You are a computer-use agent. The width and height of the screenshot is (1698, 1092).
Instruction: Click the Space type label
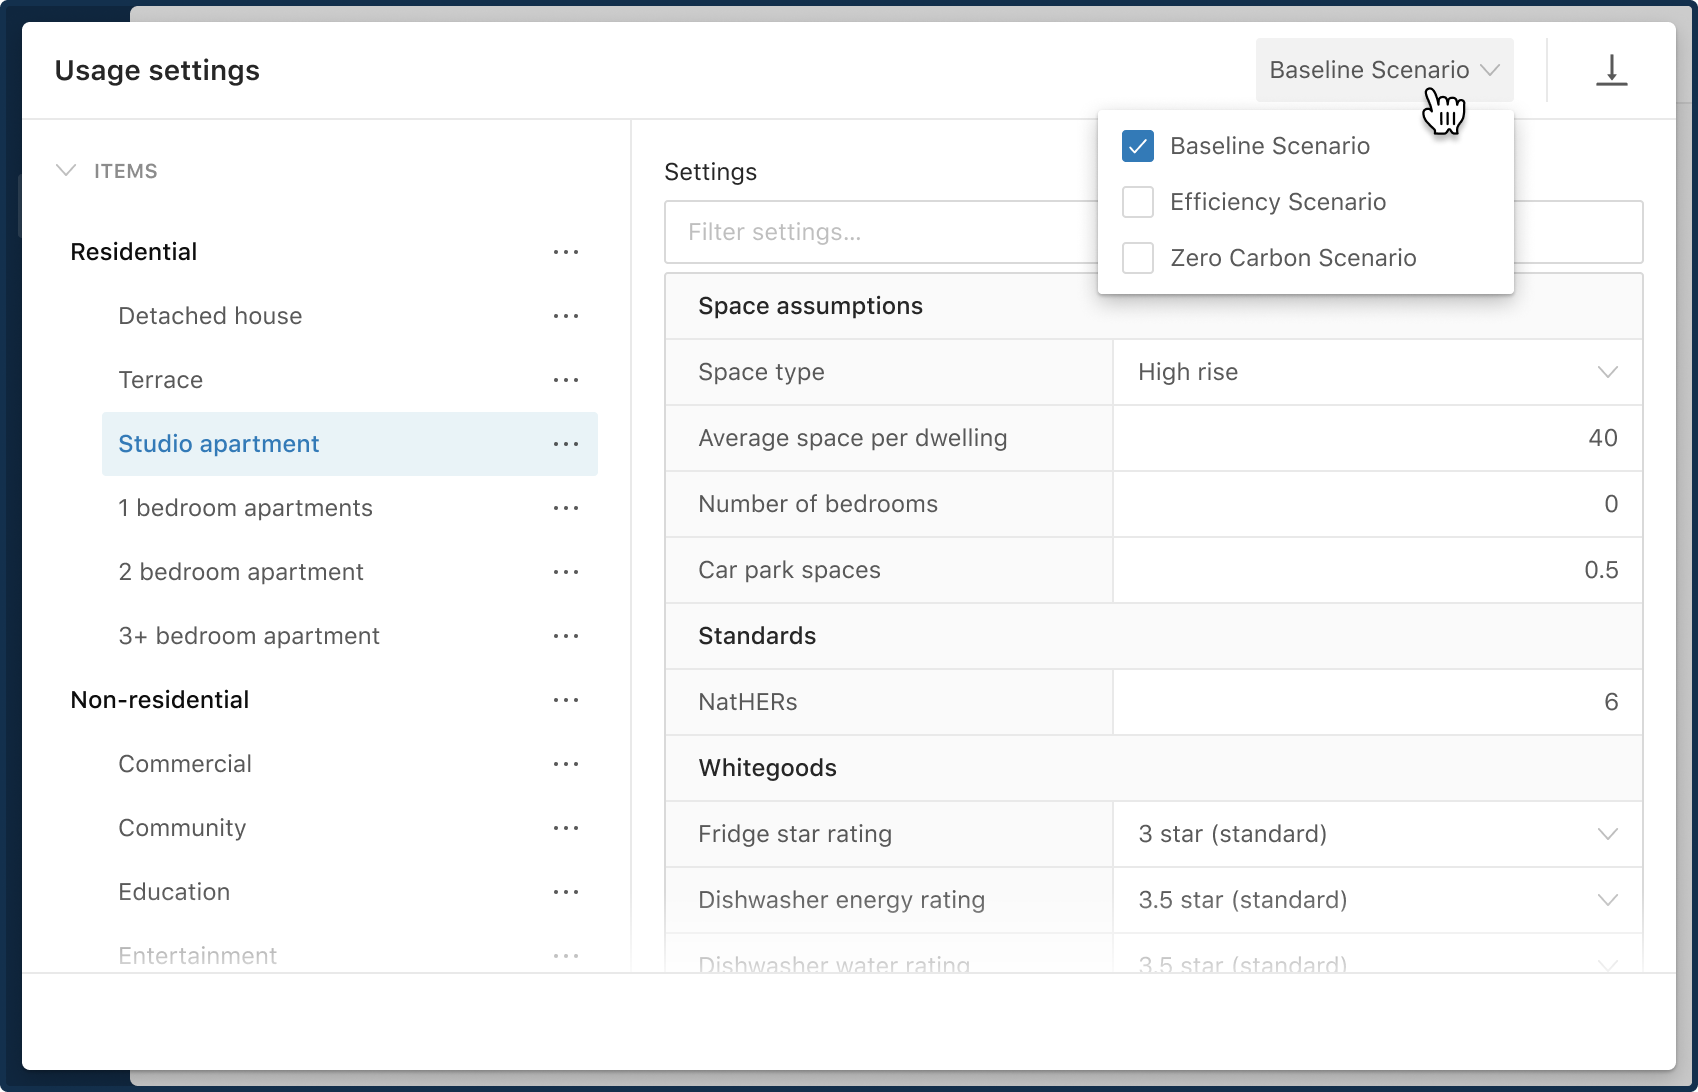point(761,372)
